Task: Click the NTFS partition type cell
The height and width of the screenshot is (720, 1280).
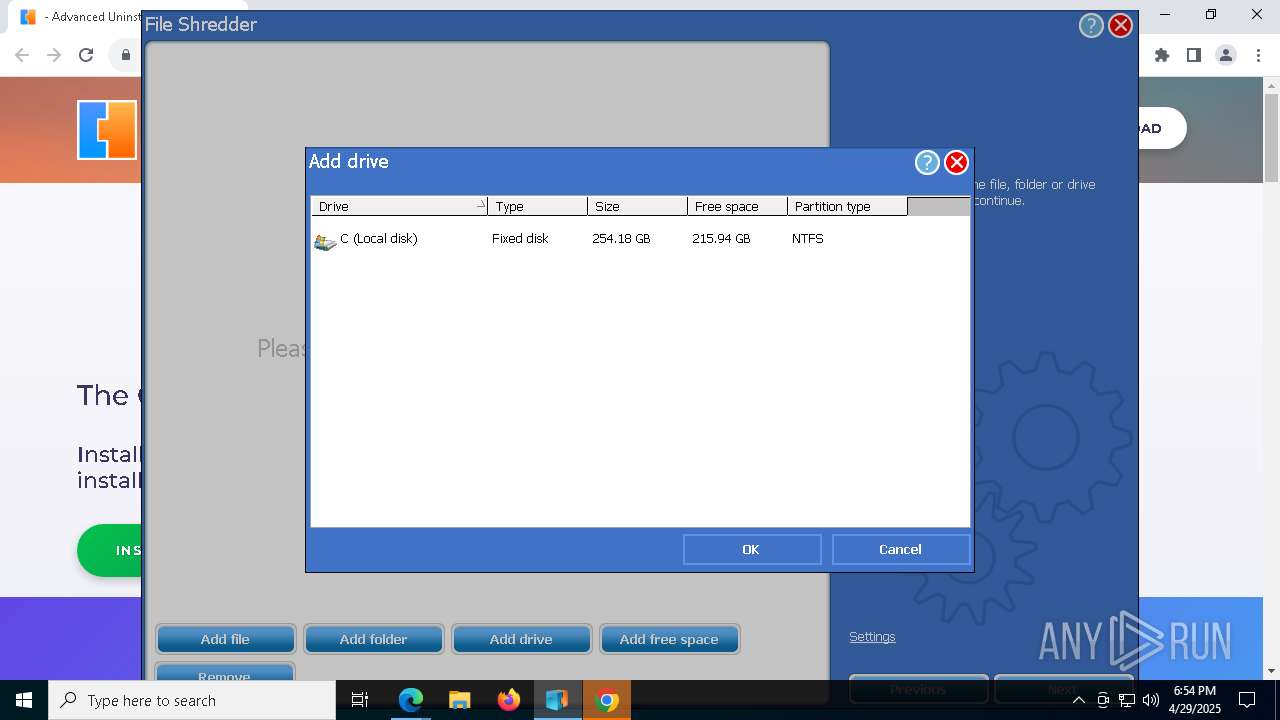Action: click(x=808, y=239)
